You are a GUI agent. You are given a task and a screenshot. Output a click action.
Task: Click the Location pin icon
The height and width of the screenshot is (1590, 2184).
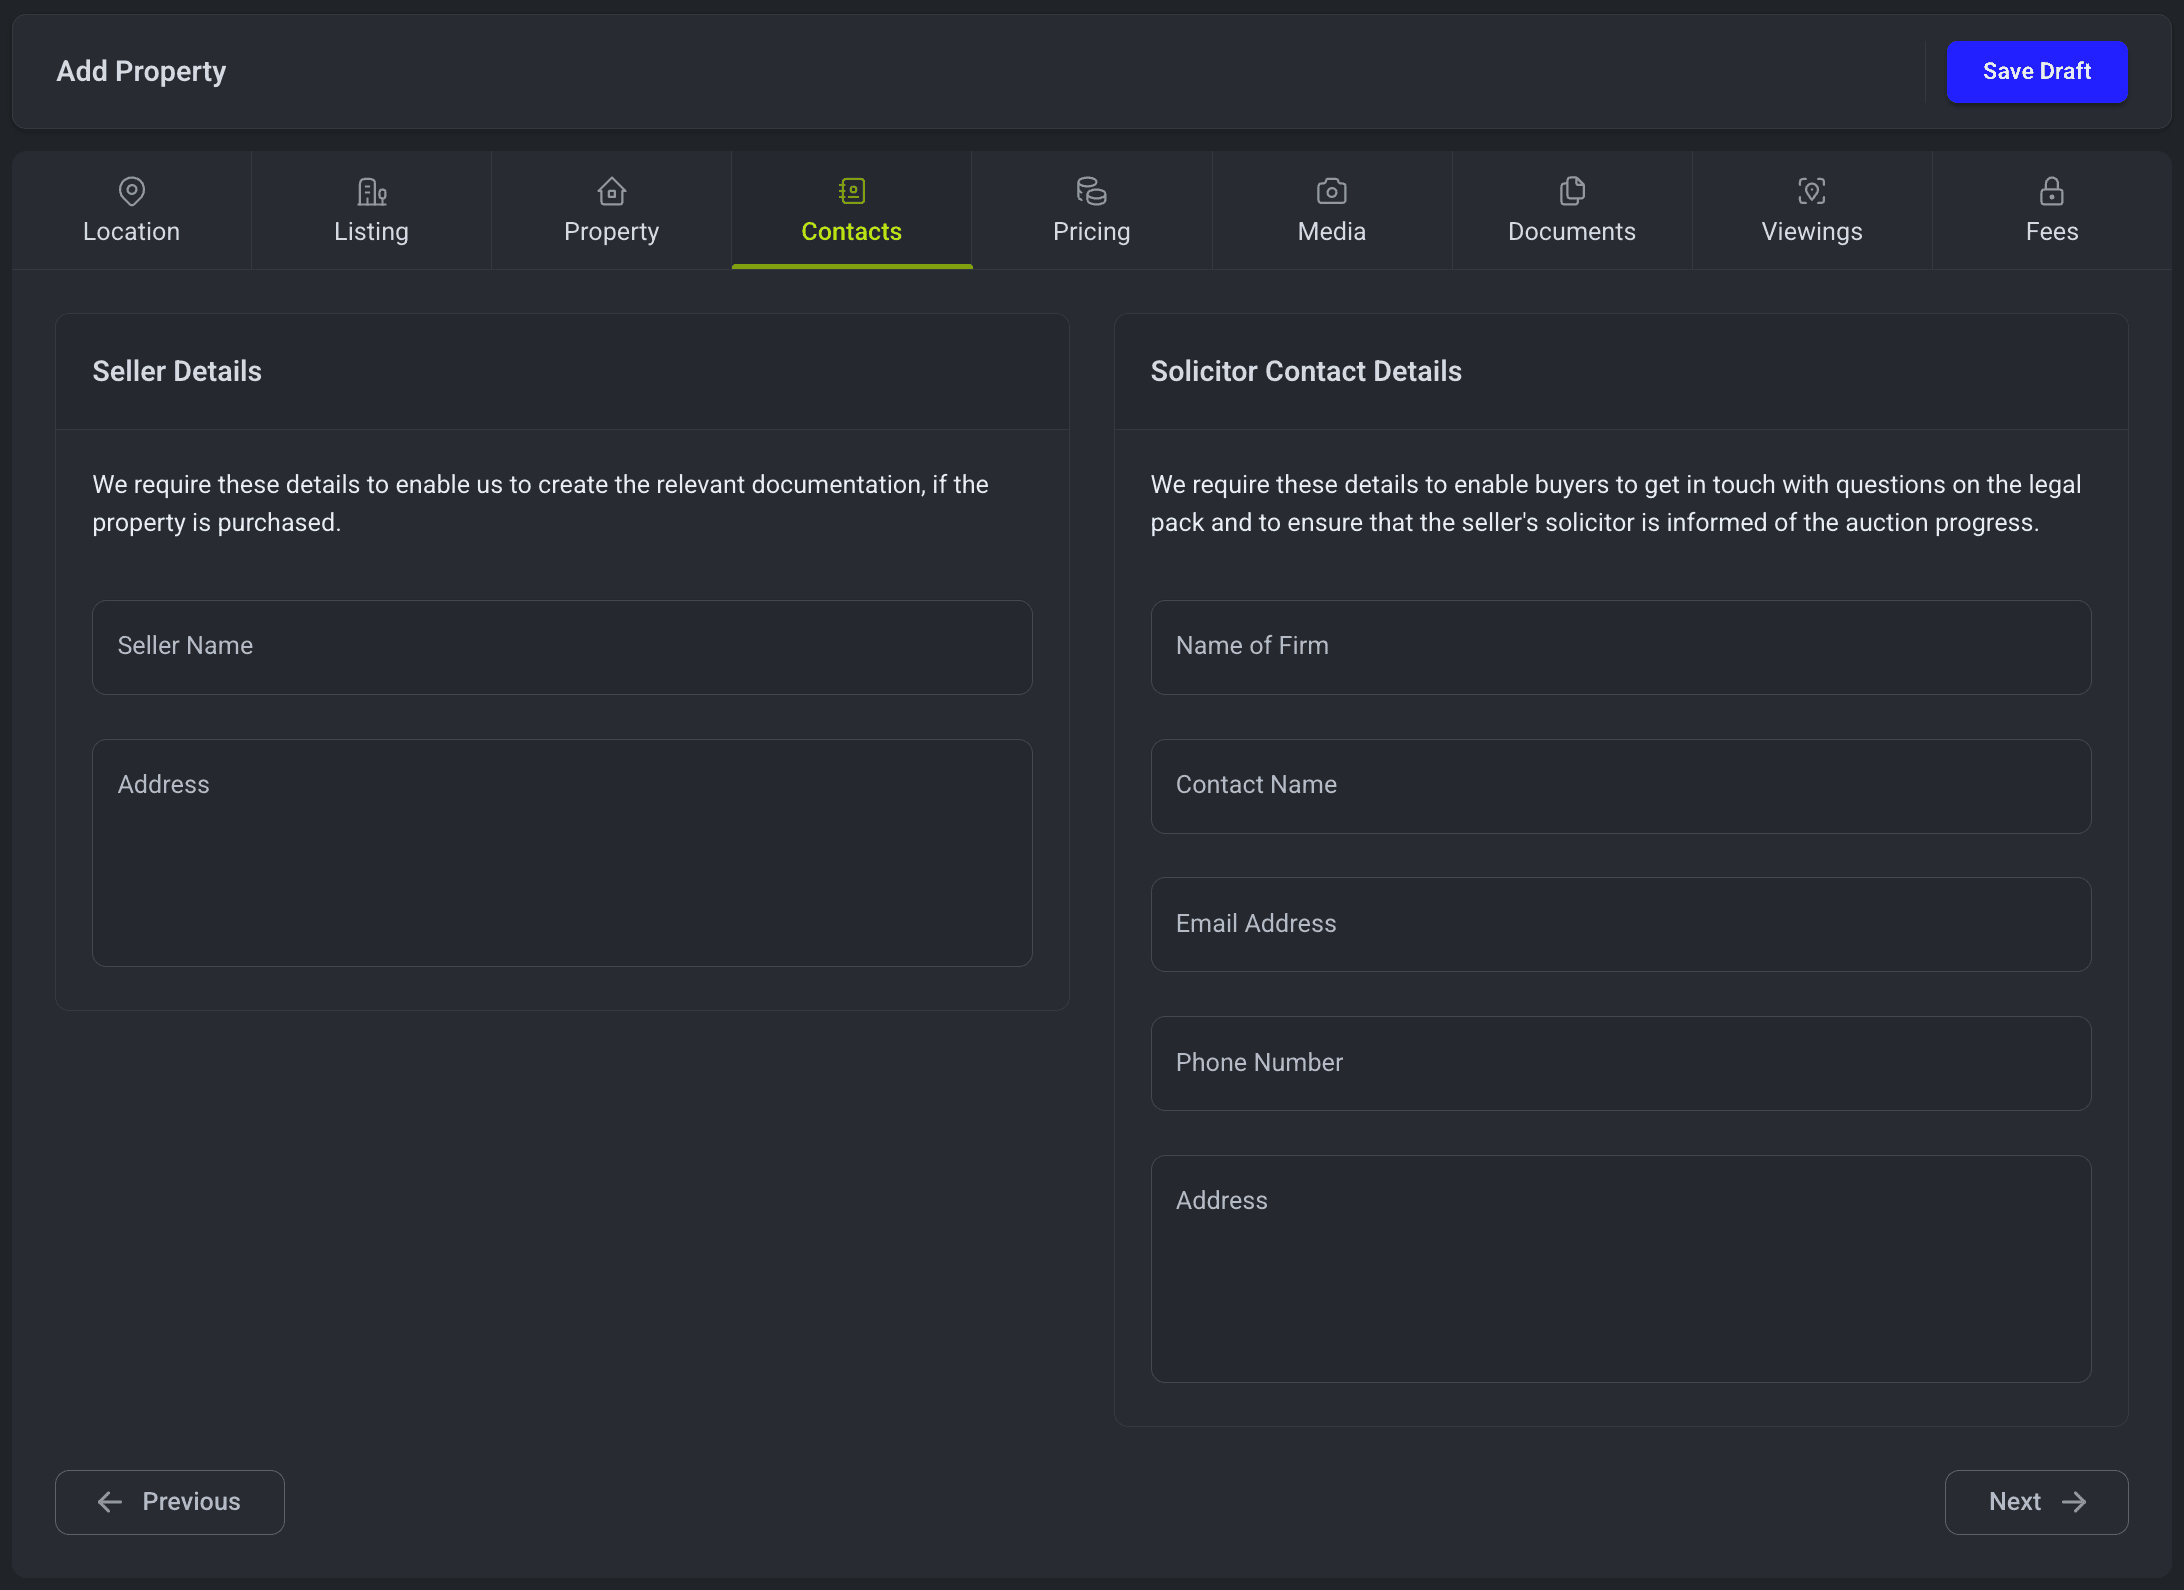click(131, 190)
